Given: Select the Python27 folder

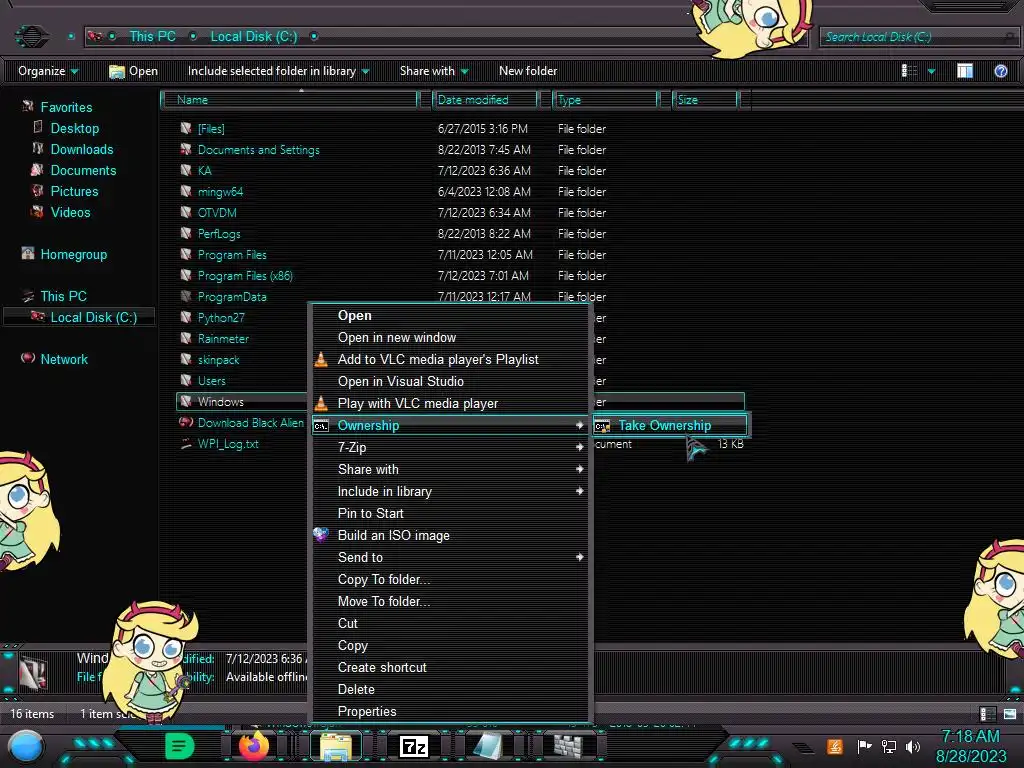Looking at the screenshot, I should [221, 318].
